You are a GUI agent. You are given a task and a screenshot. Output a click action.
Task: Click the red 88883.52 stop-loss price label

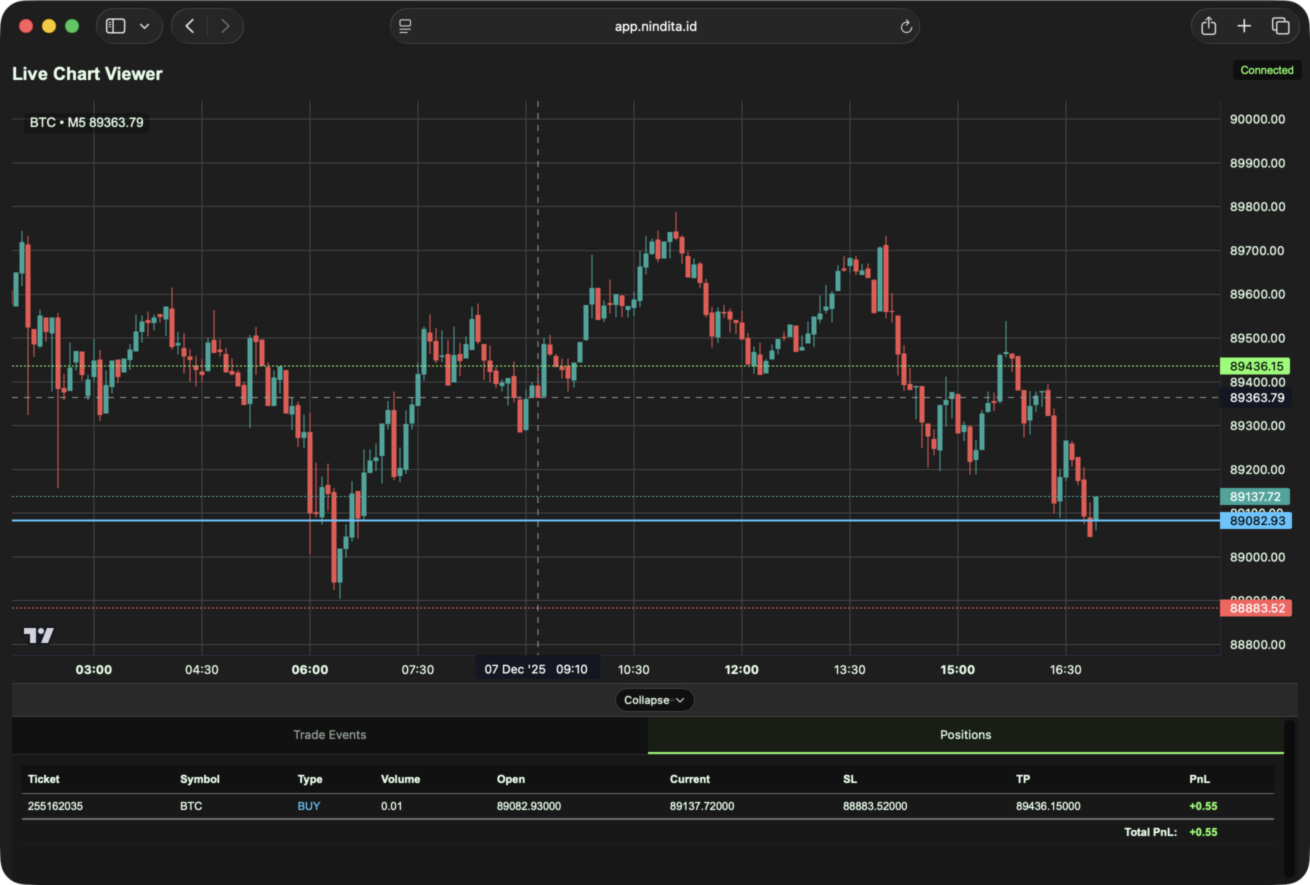pos(1256,608)
